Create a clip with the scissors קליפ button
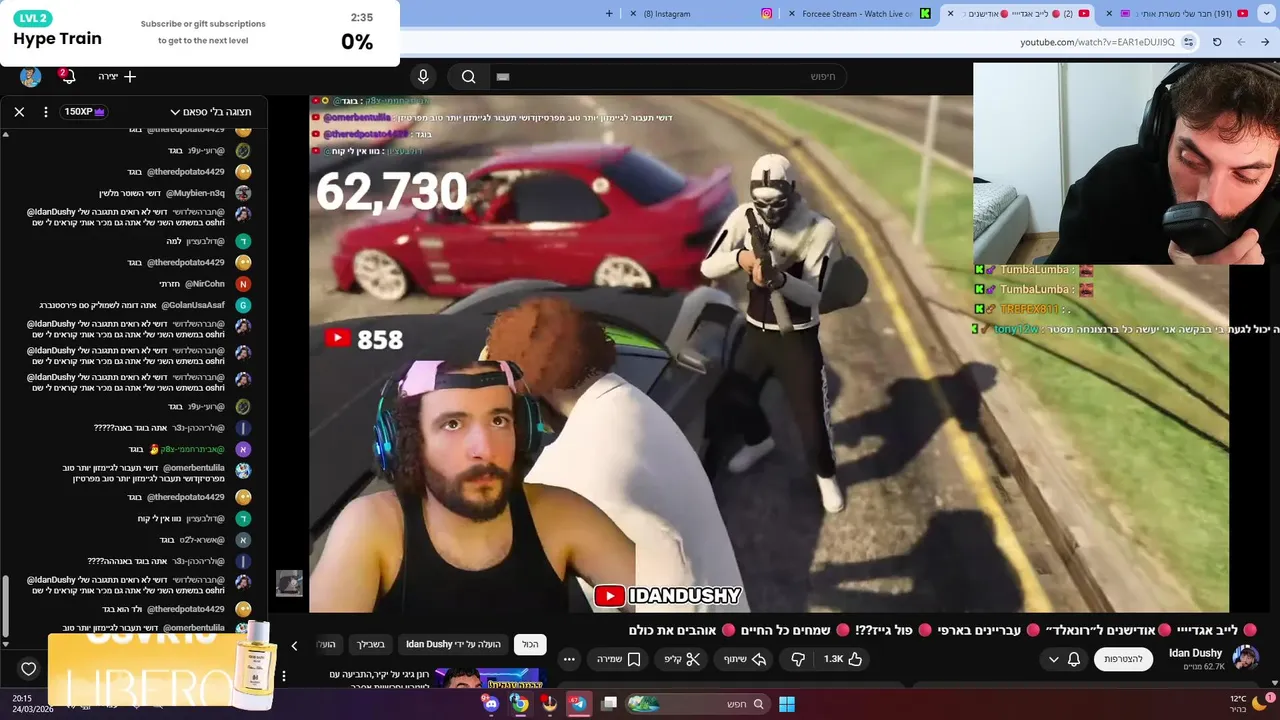The width and height of the screenshot is (1280, 720). (682, 659)
